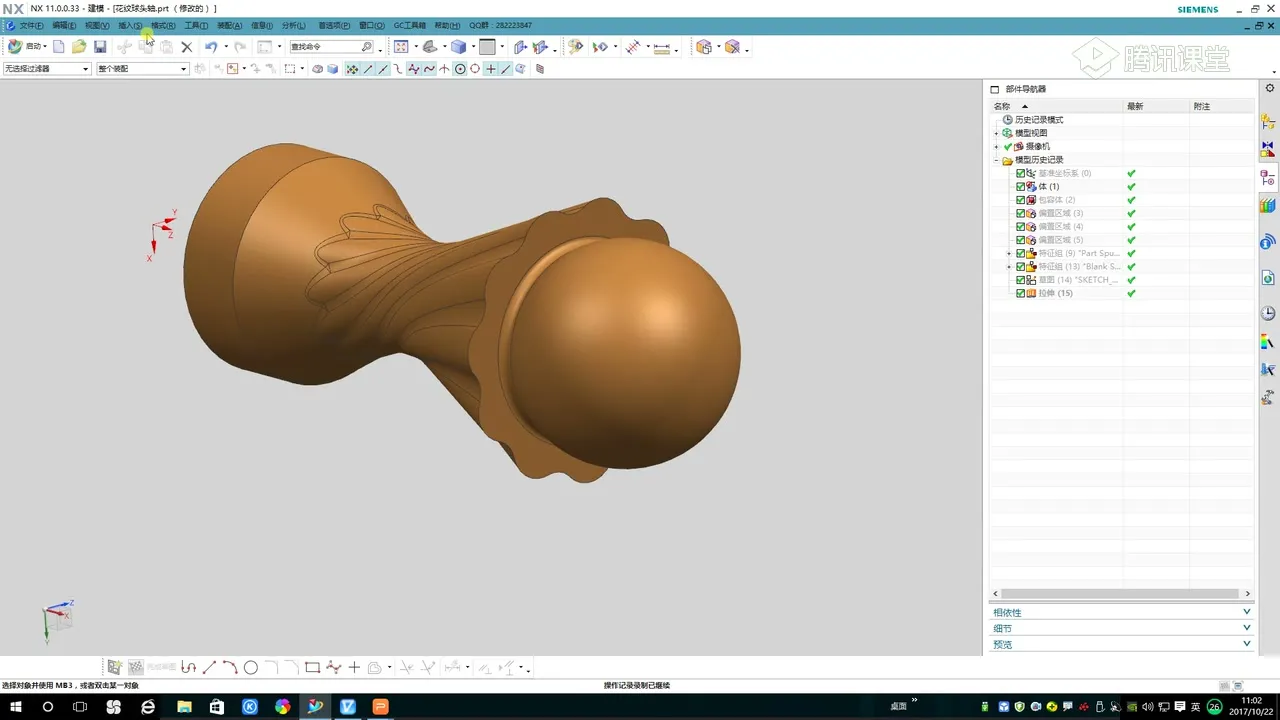Uncheck the 拉伸 (15) feature checkbox
1280x720 pixels.
point(1020,293)
